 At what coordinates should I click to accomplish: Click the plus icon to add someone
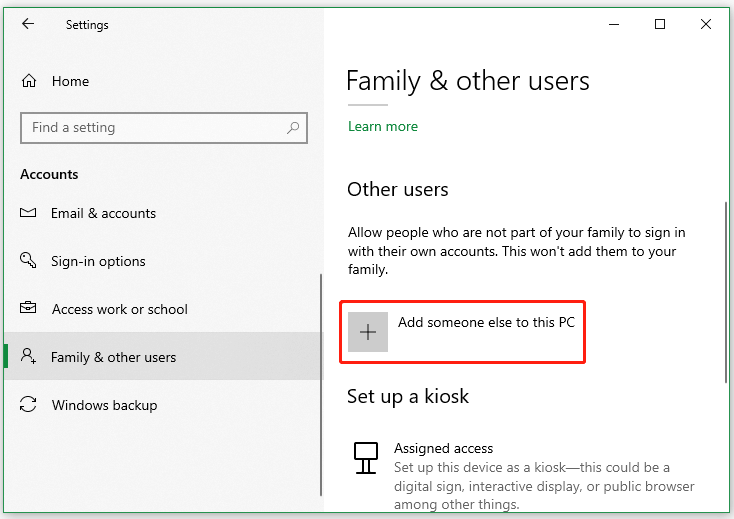pos(368,332)
